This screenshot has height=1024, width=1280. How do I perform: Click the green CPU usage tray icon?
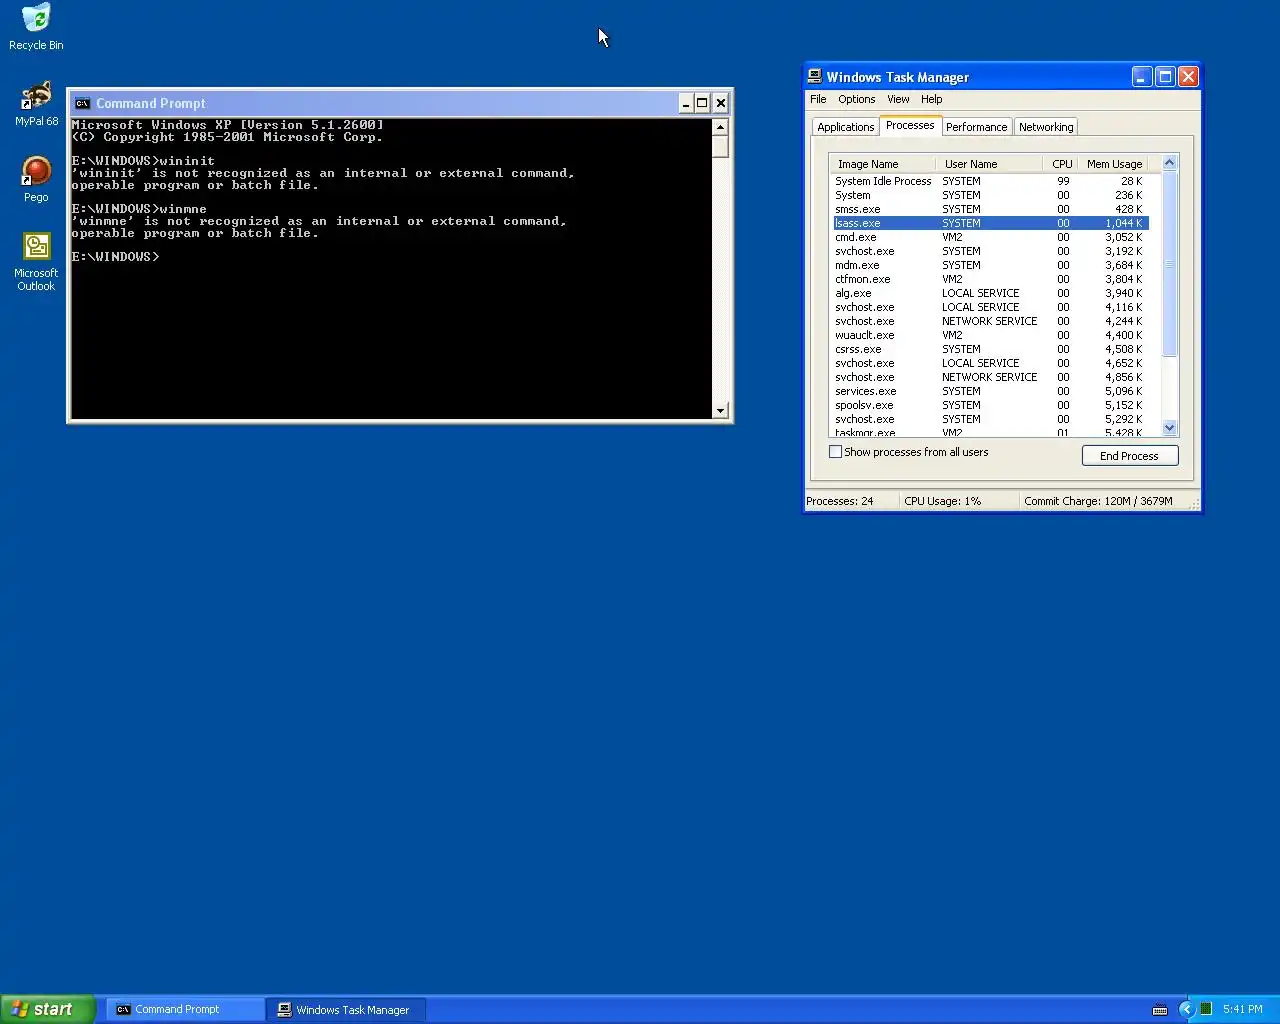(1206, 1009)
